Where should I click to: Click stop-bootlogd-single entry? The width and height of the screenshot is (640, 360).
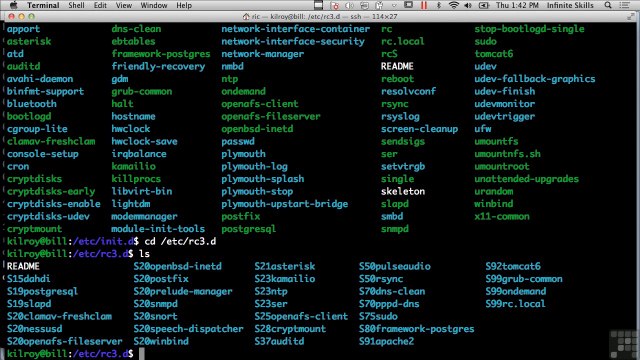click(x=529, y=29)
